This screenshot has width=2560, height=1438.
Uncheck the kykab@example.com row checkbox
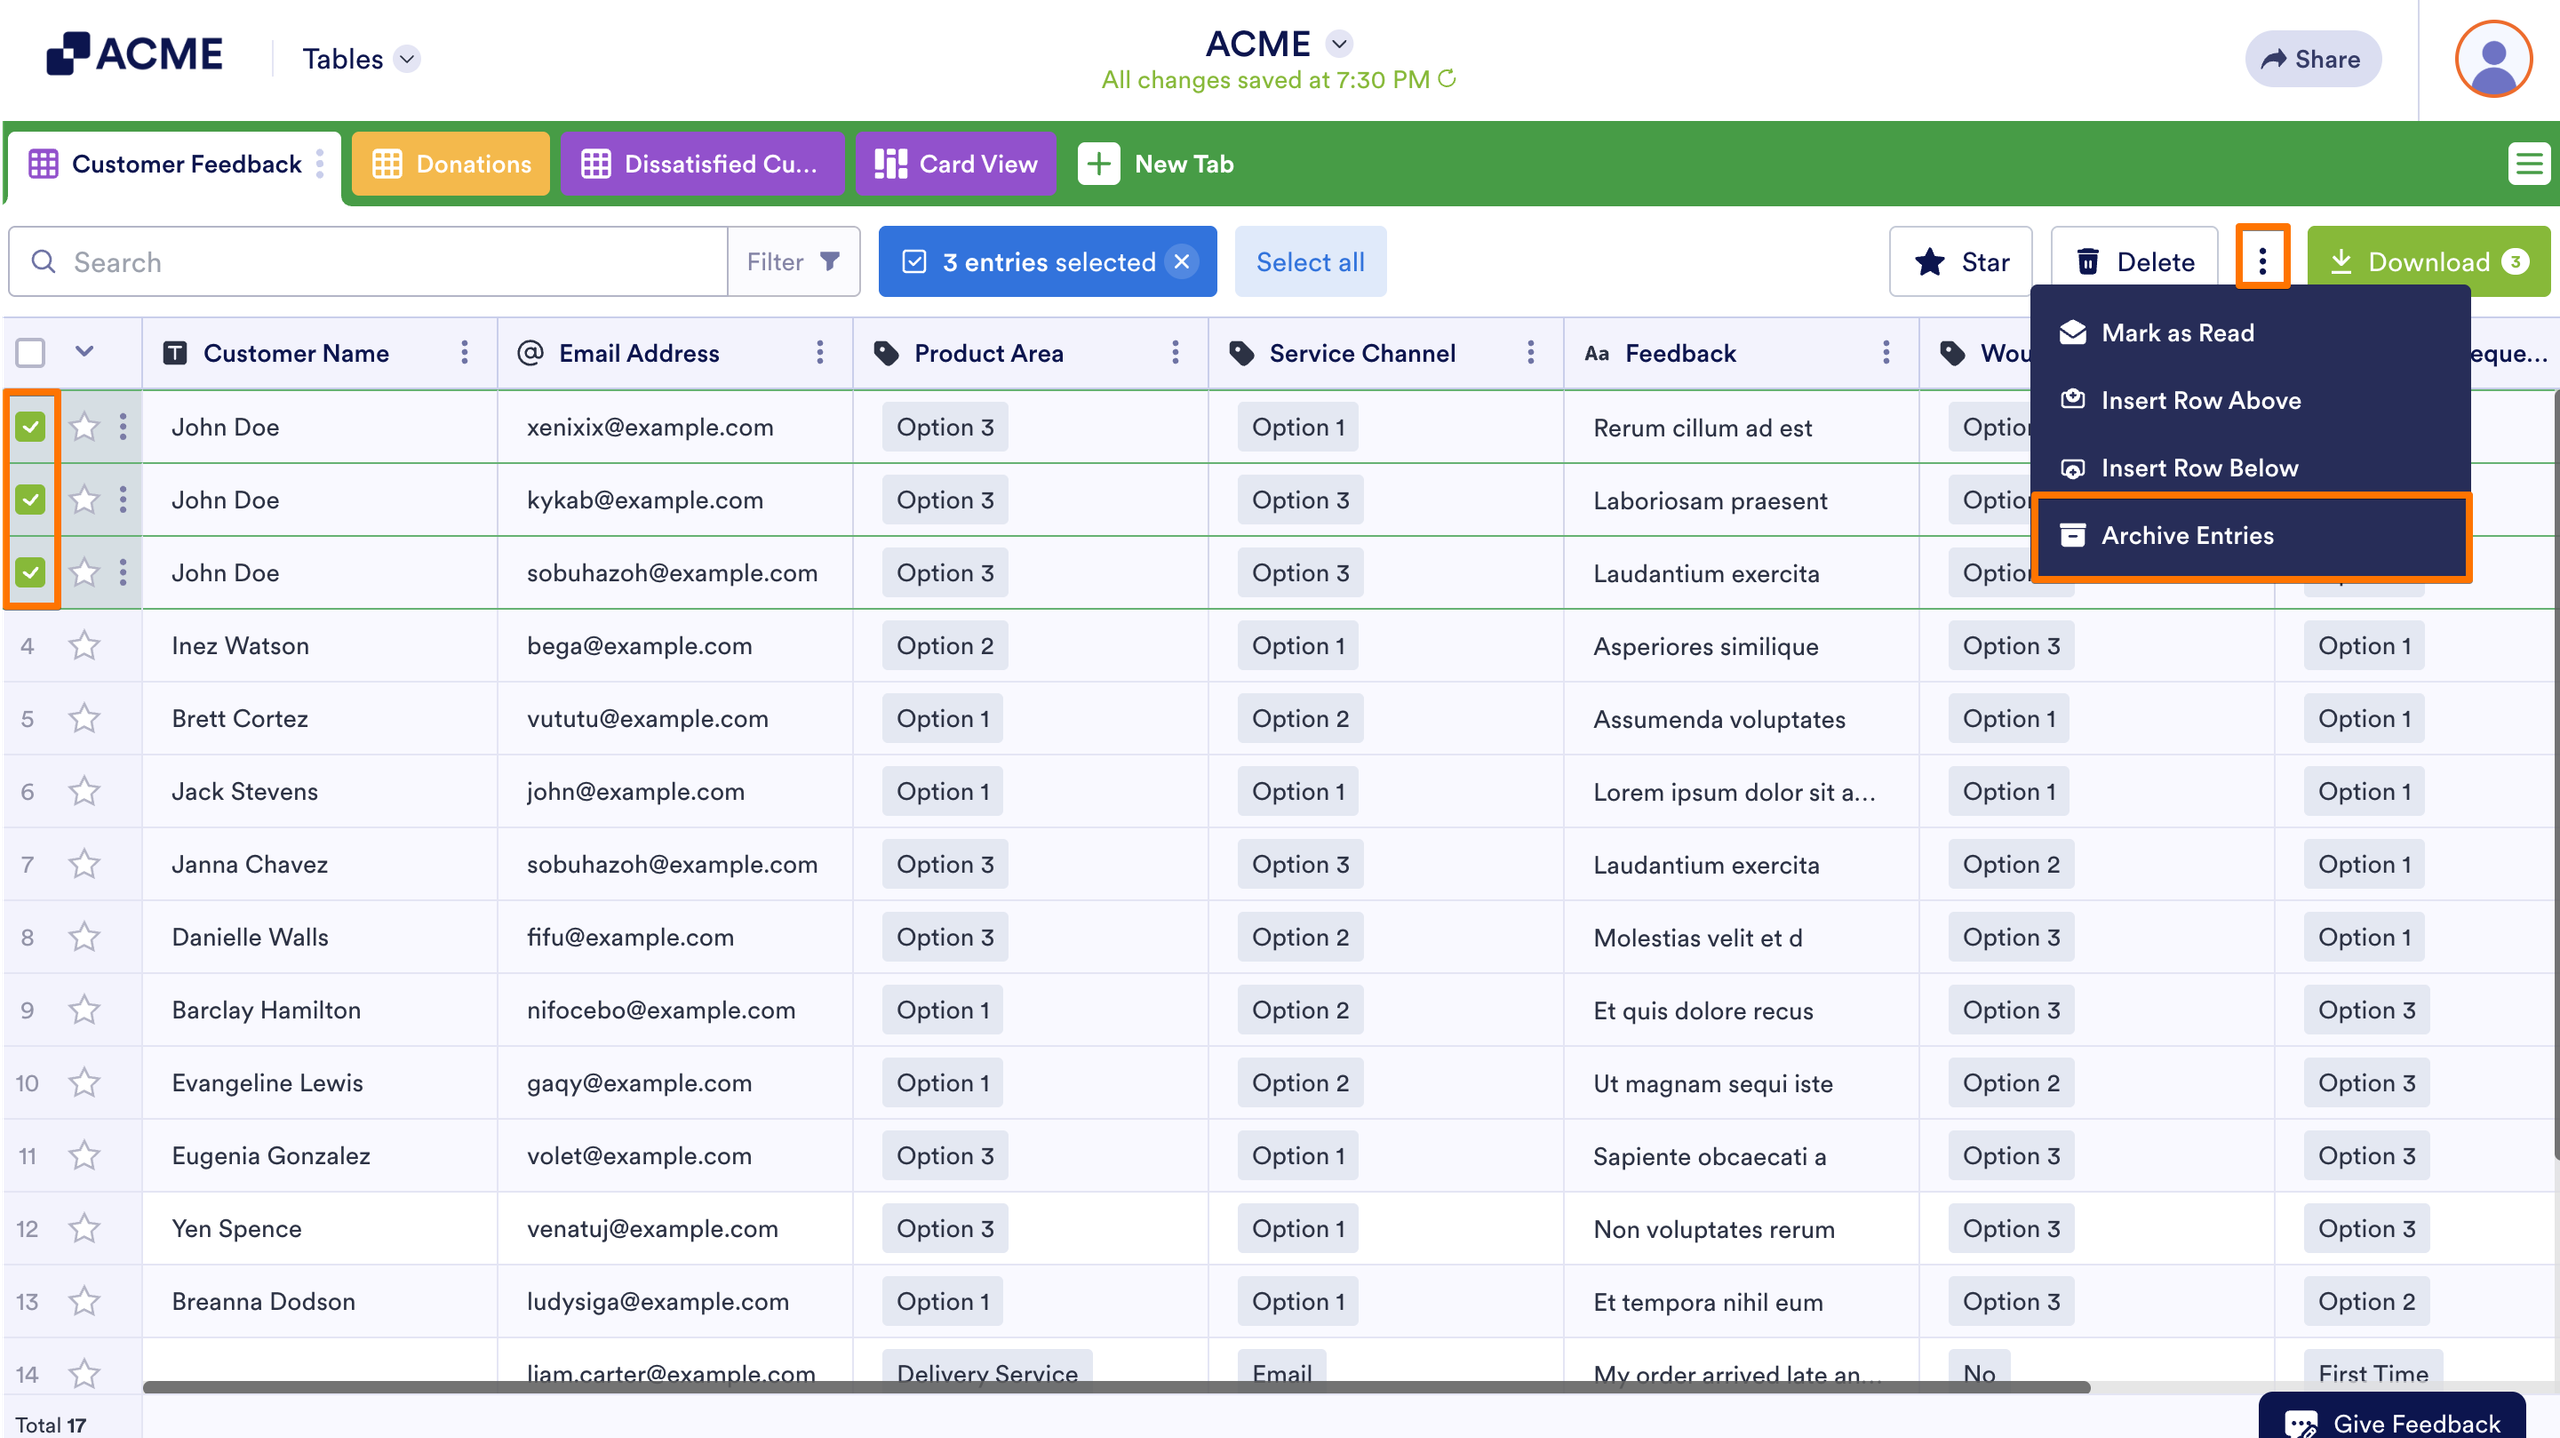[x=31, y=500]
